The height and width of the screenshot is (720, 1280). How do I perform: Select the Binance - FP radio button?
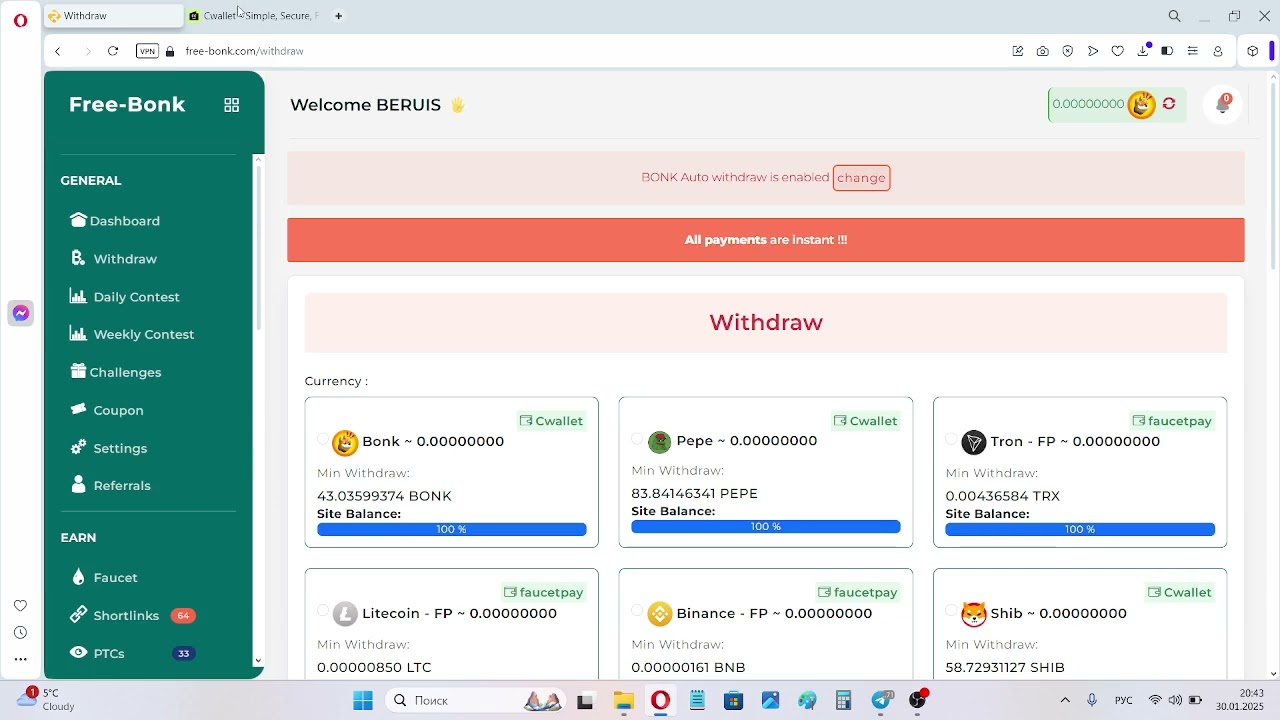tap(637, 610)
